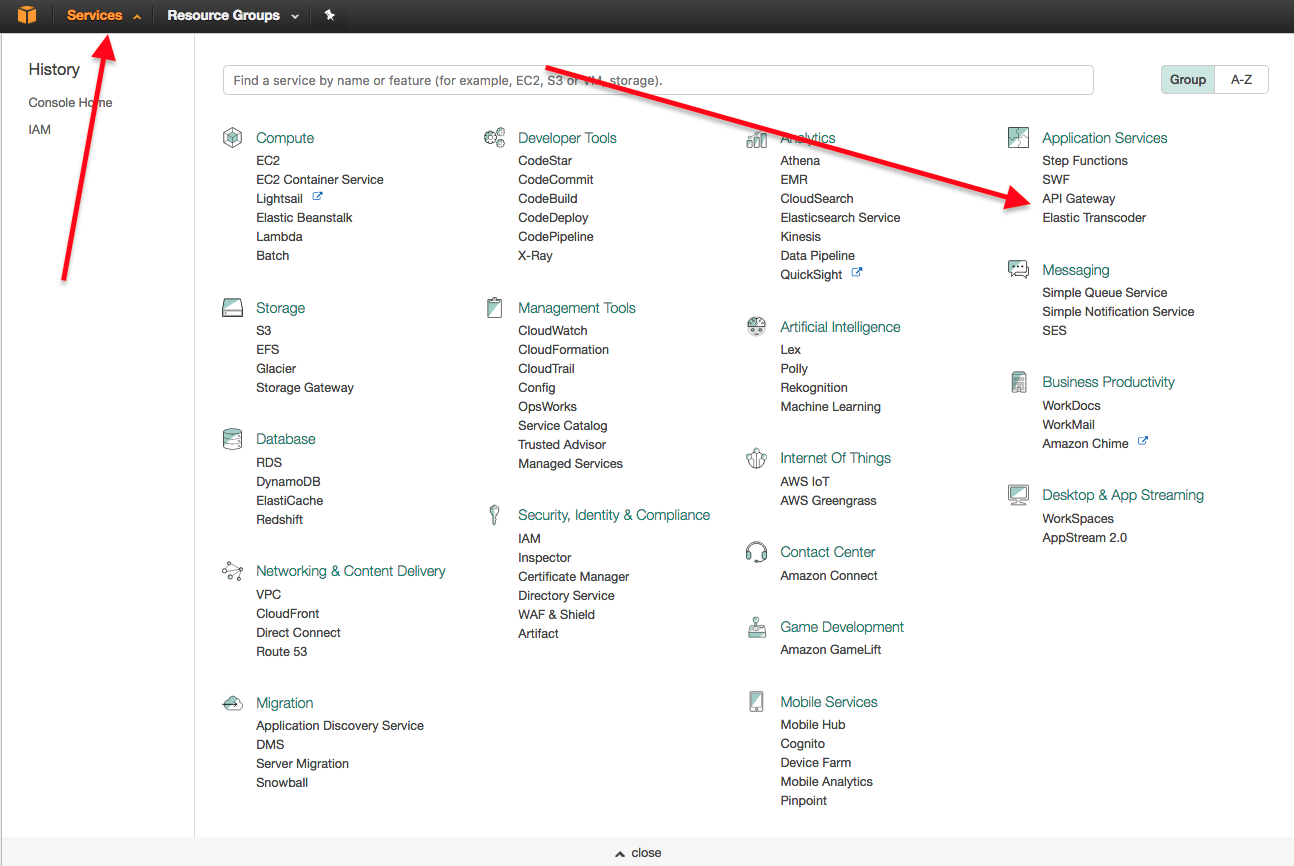Open the Kinesis service

pyautogui.click(x=801, y=237)
